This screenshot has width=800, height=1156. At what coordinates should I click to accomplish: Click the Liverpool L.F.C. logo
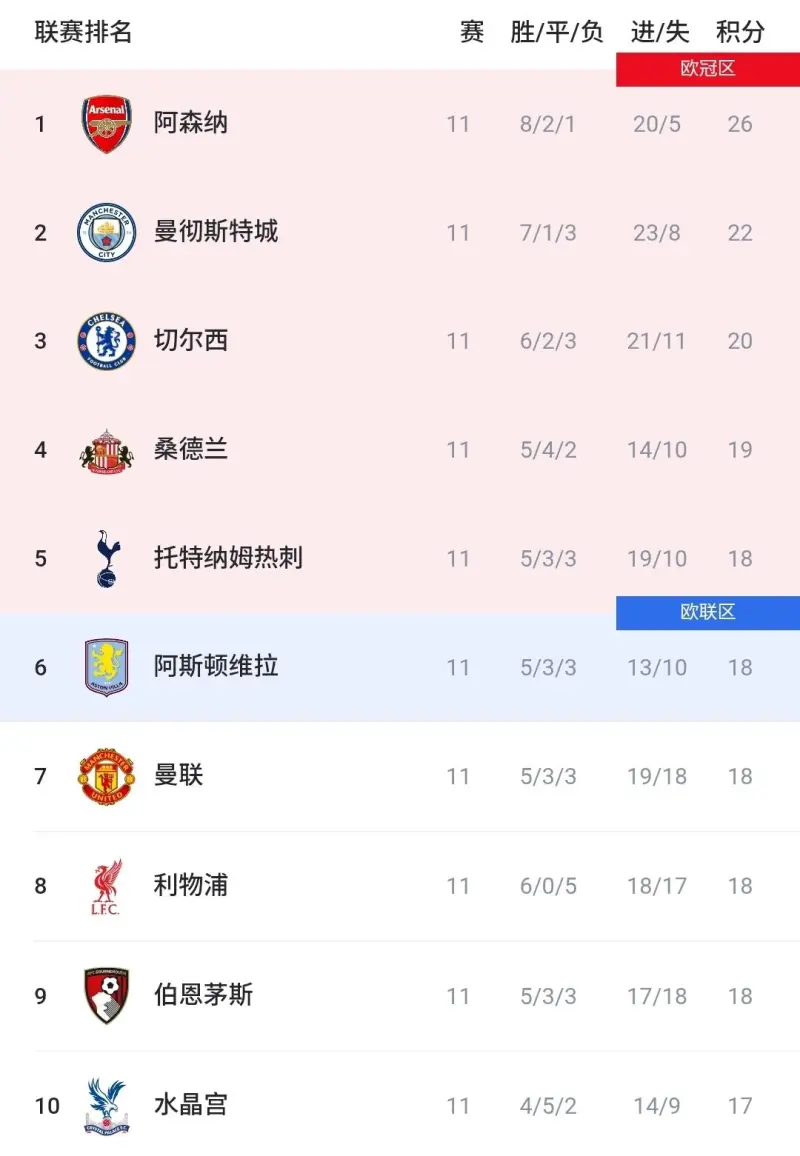tap(106, 886)
